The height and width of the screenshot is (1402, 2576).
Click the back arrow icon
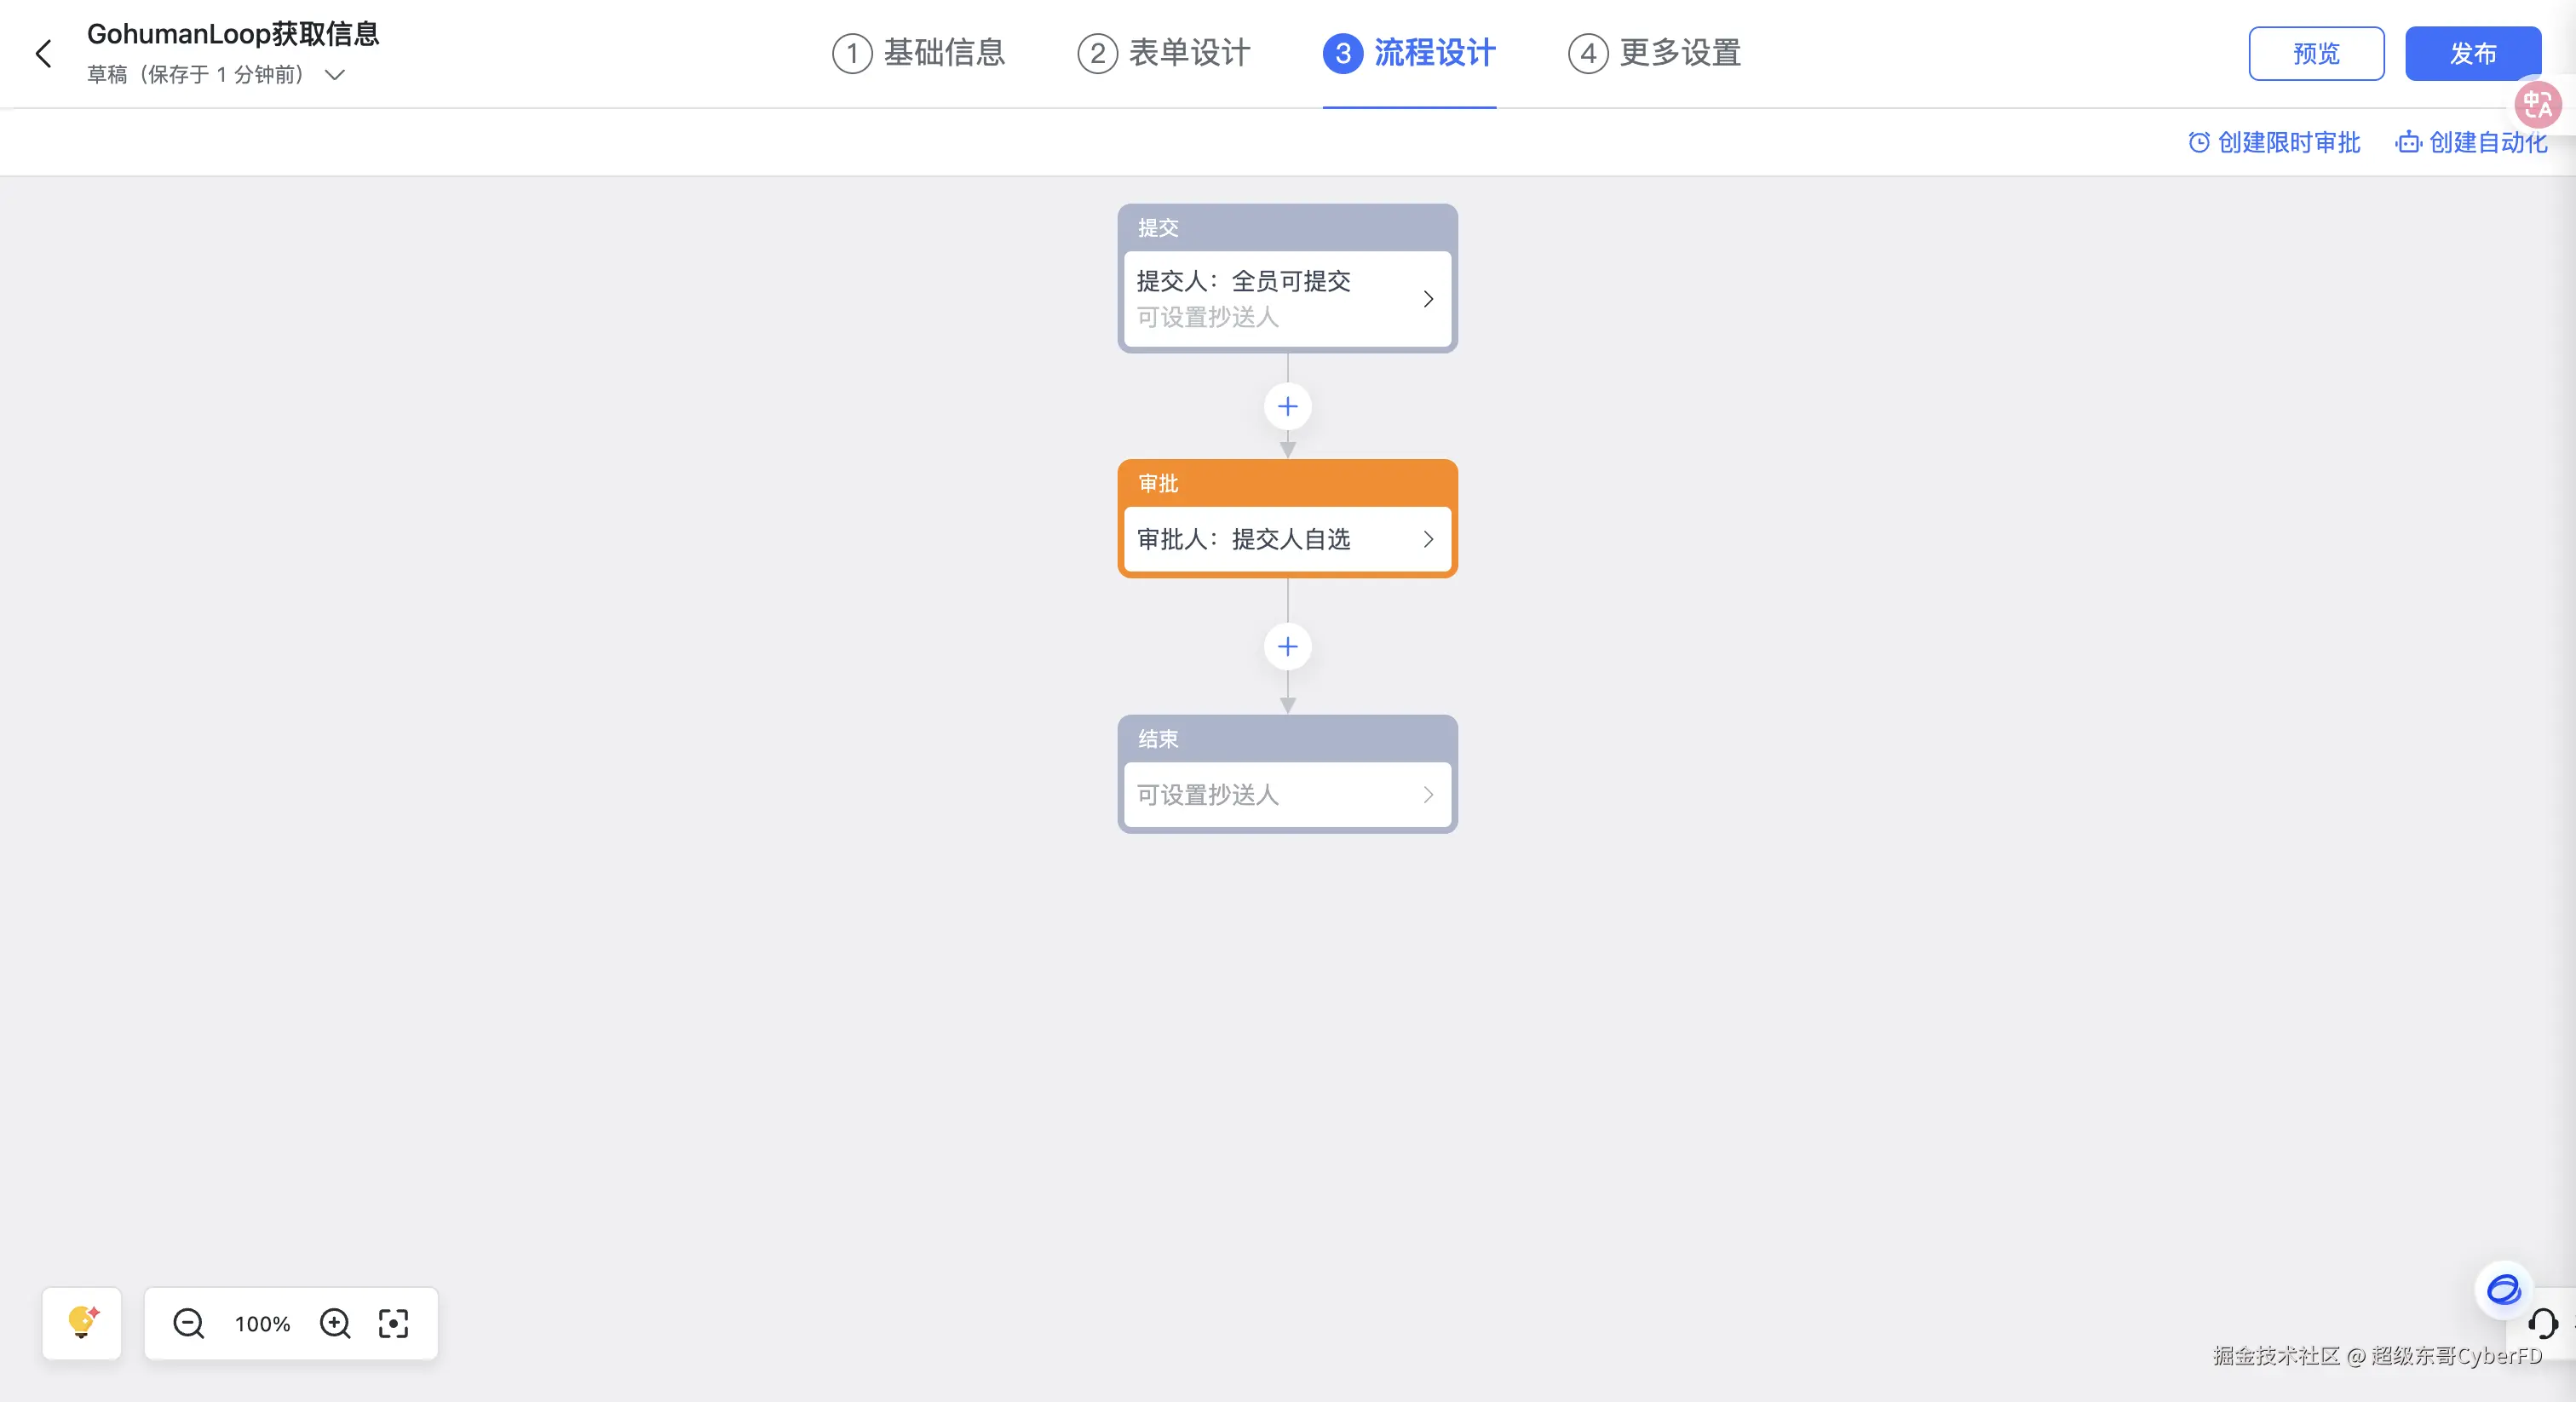(43, 54)
